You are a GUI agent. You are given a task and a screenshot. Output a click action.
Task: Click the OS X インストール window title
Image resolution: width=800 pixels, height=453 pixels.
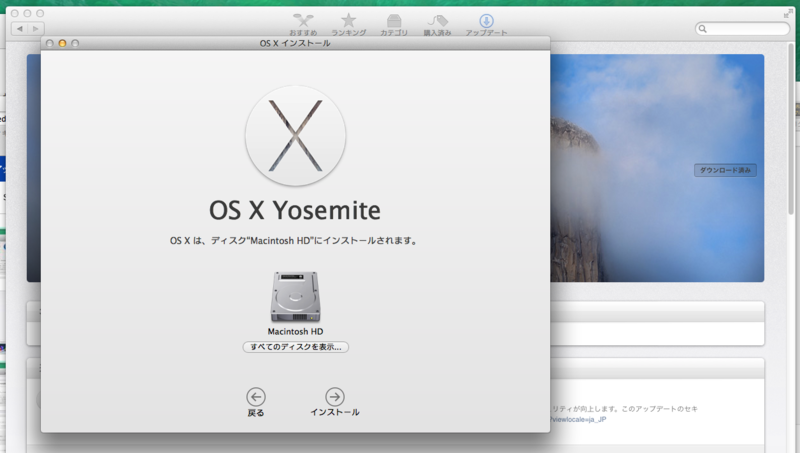pyautogui.click(x=295, y=43)
